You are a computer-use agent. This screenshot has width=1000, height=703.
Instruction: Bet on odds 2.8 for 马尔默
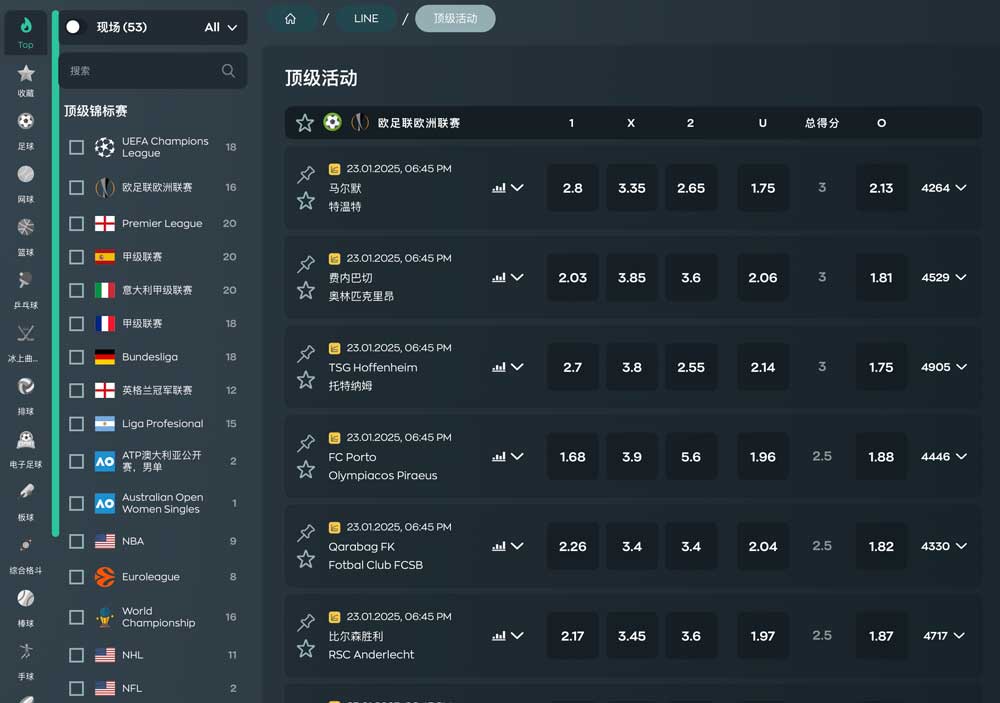coord(572,188)
